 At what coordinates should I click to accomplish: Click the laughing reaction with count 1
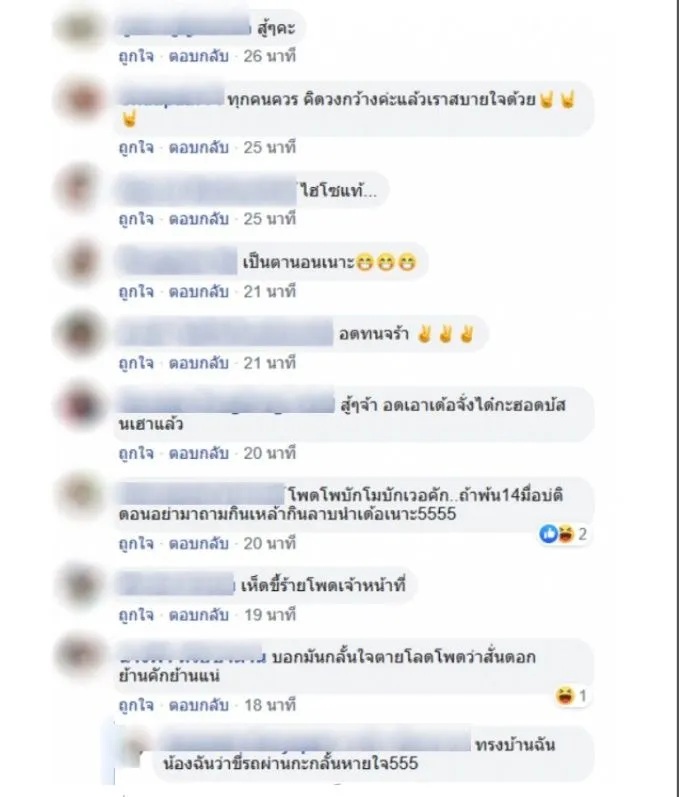(x=572, y=695)
